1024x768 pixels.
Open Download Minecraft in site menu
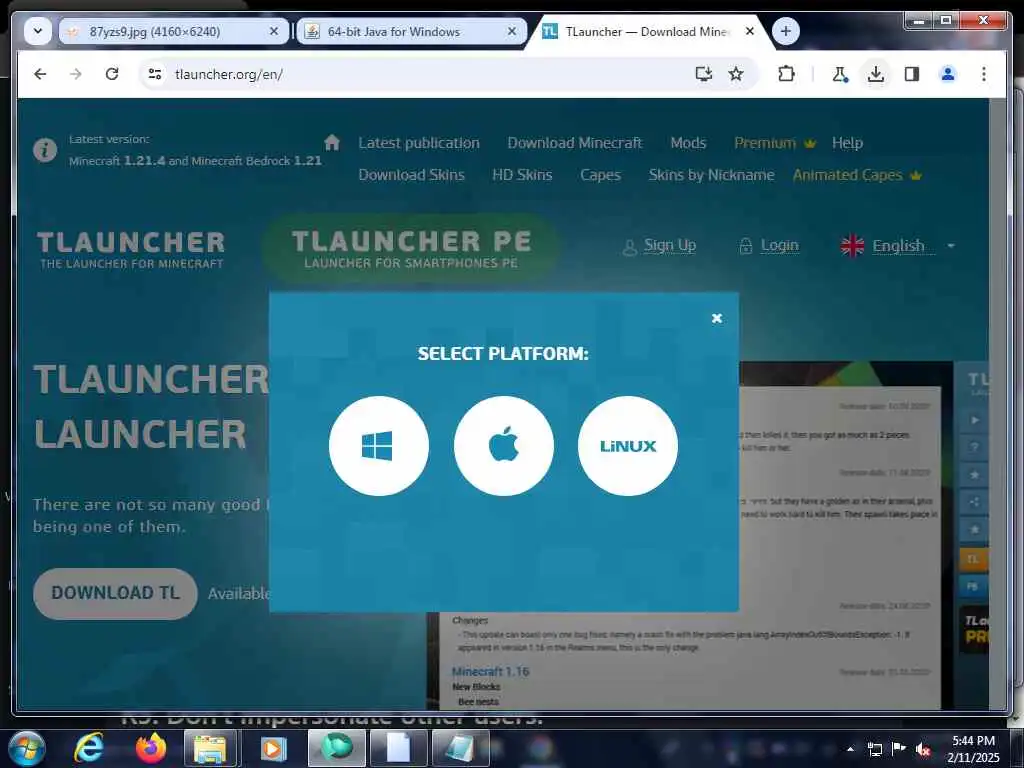point(575,143)
